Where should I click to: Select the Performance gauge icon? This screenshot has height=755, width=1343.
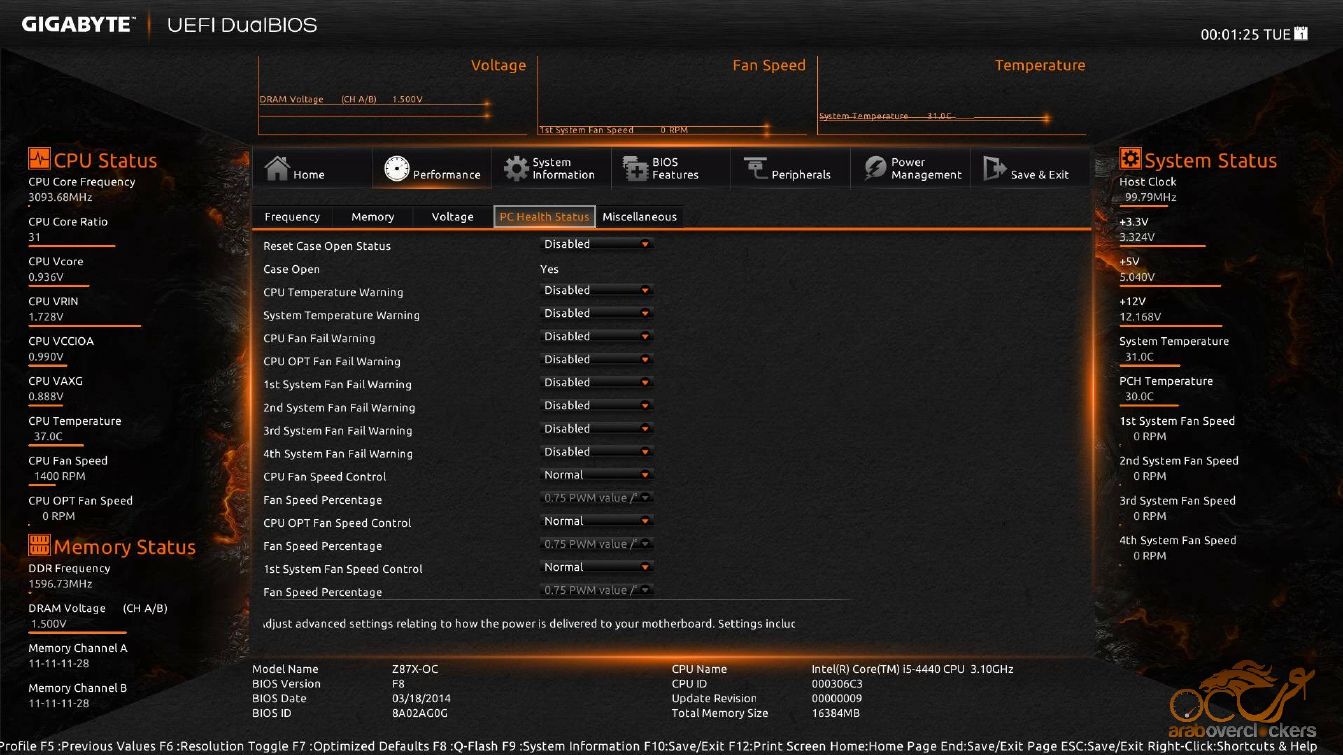[x=397, y=168]
